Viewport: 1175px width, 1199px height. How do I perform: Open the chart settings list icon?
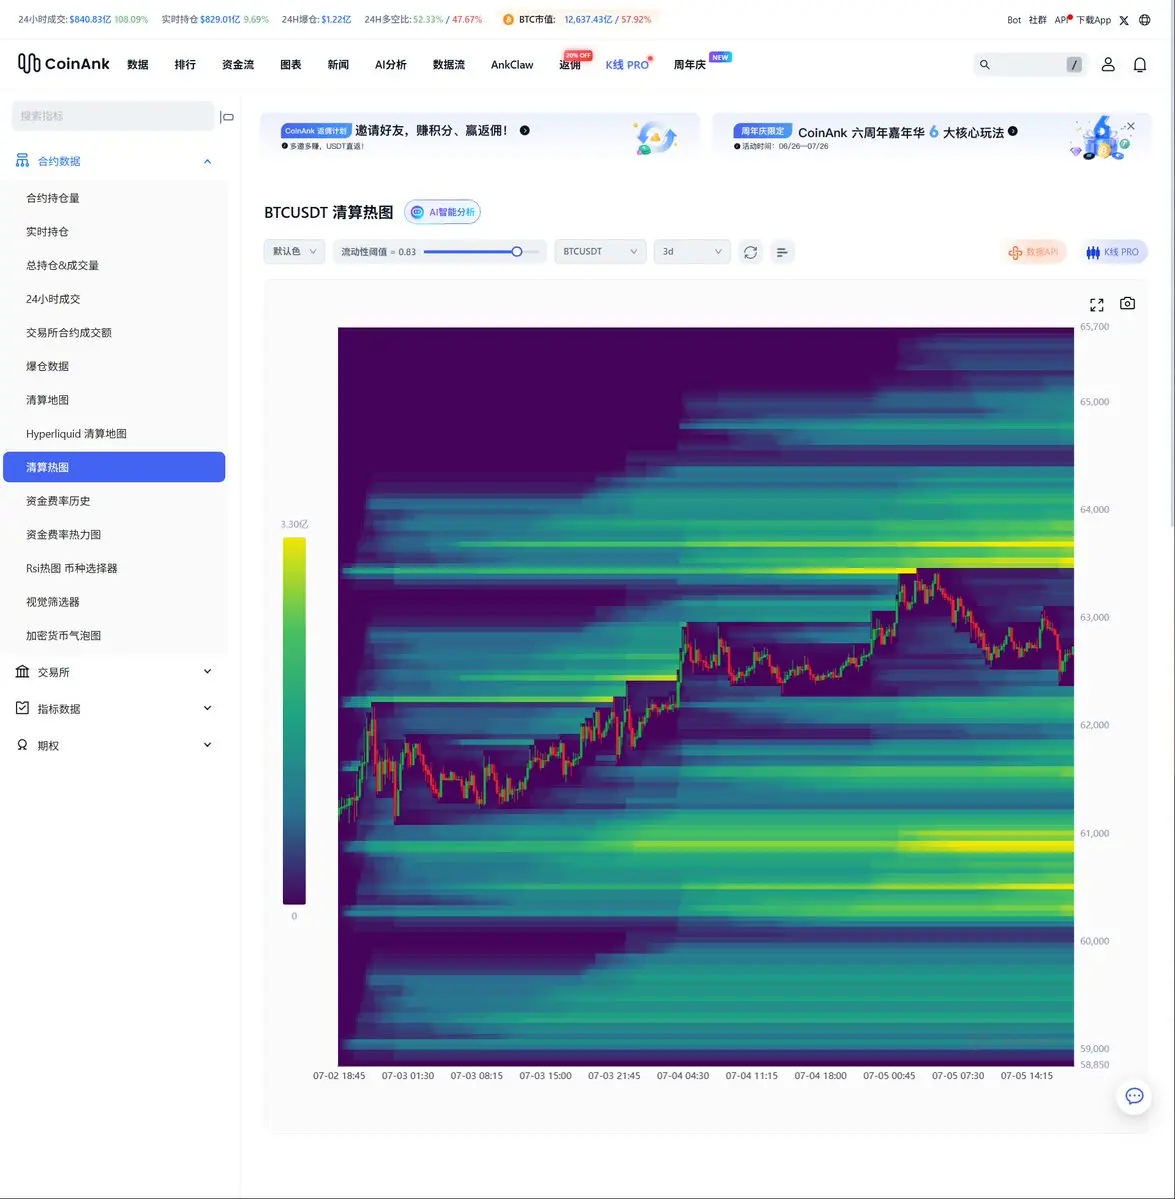(x=781, y=252)
